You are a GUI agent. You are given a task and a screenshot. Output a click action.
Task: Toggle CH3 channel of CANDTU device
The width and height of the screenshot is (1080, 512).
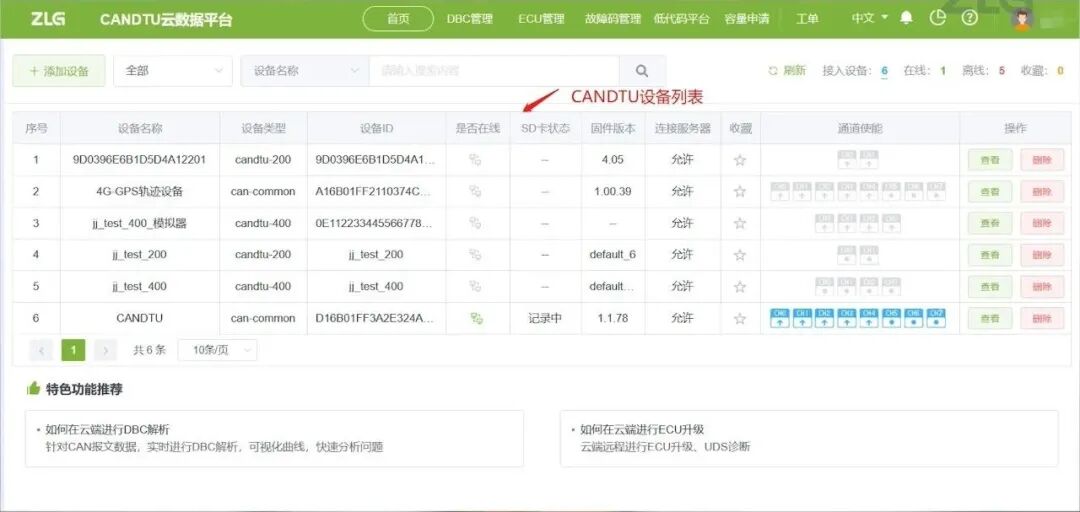point(847,318)
